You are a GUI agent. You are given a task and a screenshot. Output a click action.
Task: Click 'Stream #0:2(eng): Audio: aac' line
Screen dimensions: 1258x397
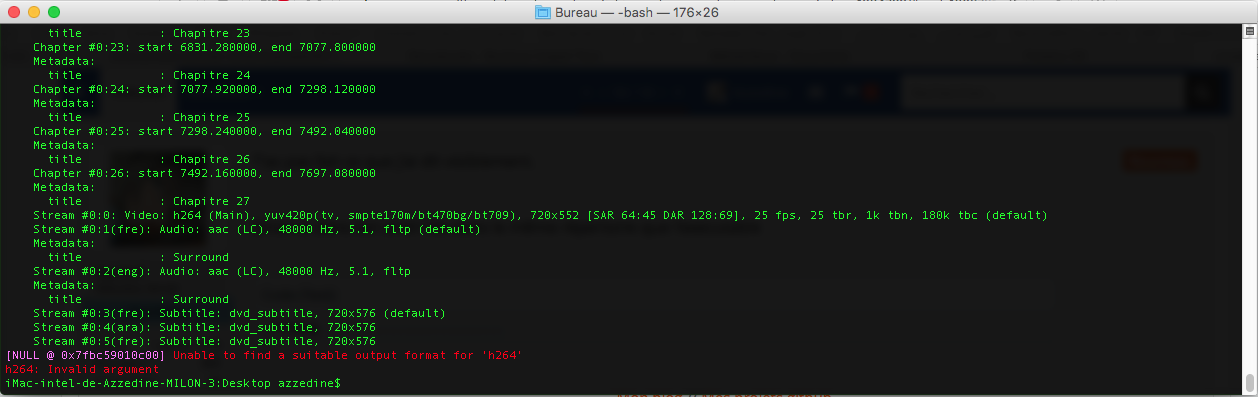coord(222,271)
